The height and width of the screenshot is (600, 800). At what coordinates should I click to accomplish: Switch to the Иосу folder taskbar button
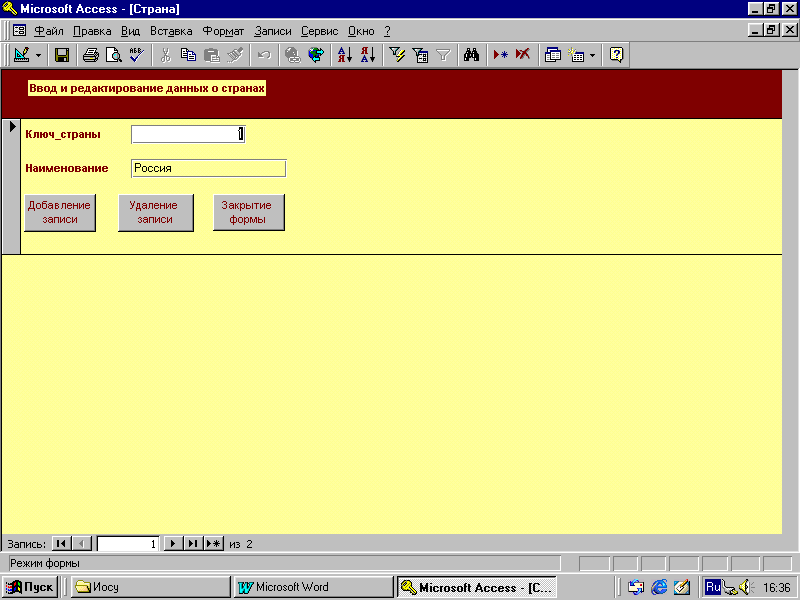[x=150, y=587]
